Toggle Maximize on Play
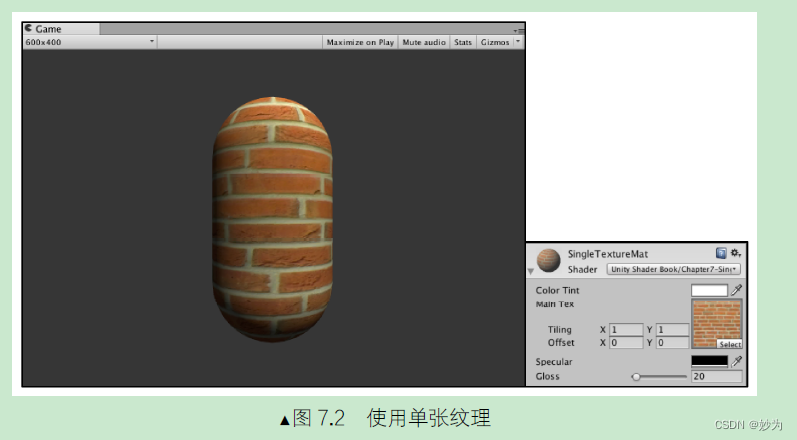The image size is (797, 440). [x=360, y=42]
